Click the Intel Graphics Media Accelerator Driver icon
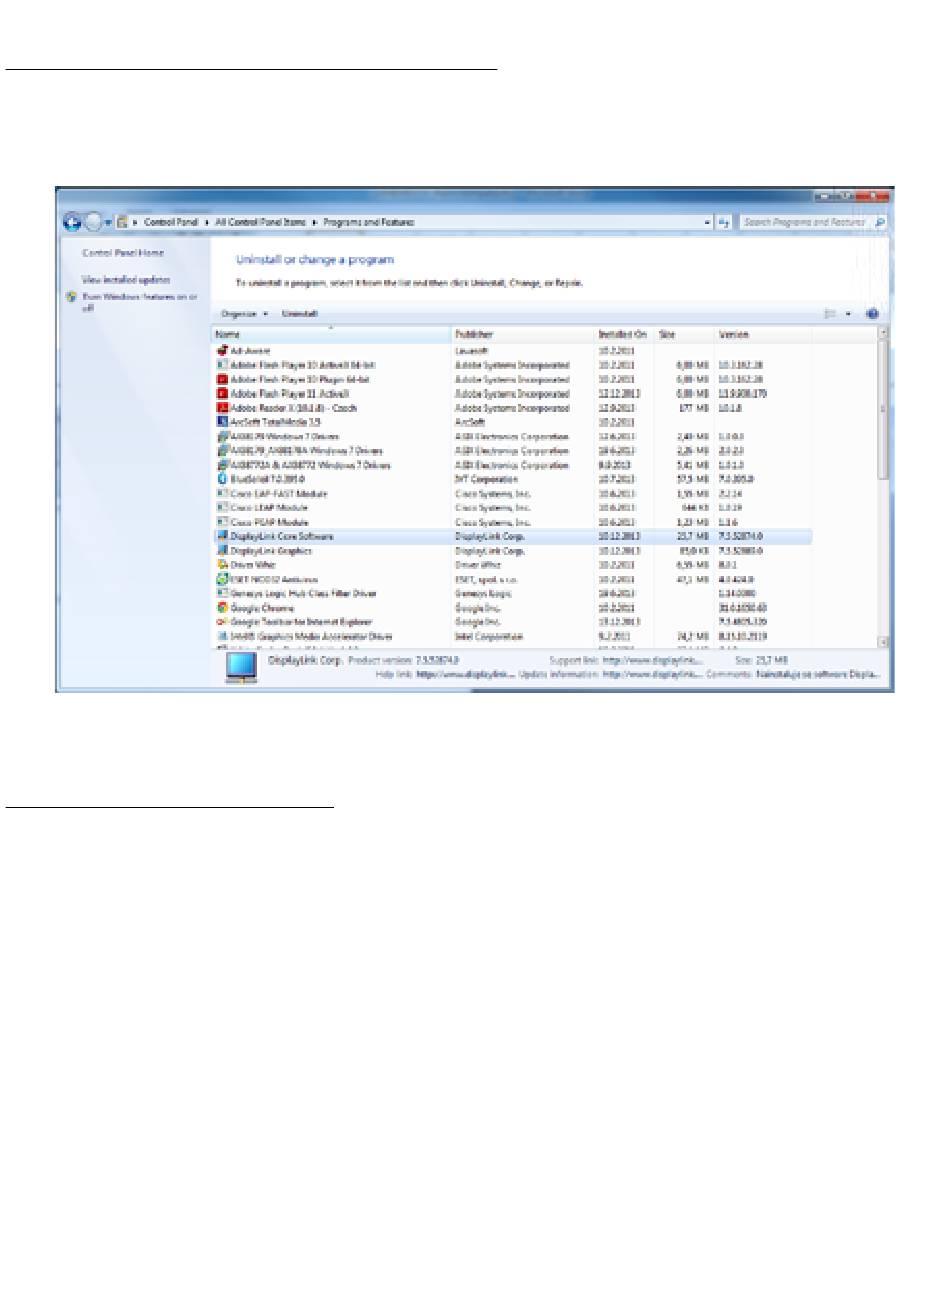Screen dimensions: 950x1301 pos(222,636)
